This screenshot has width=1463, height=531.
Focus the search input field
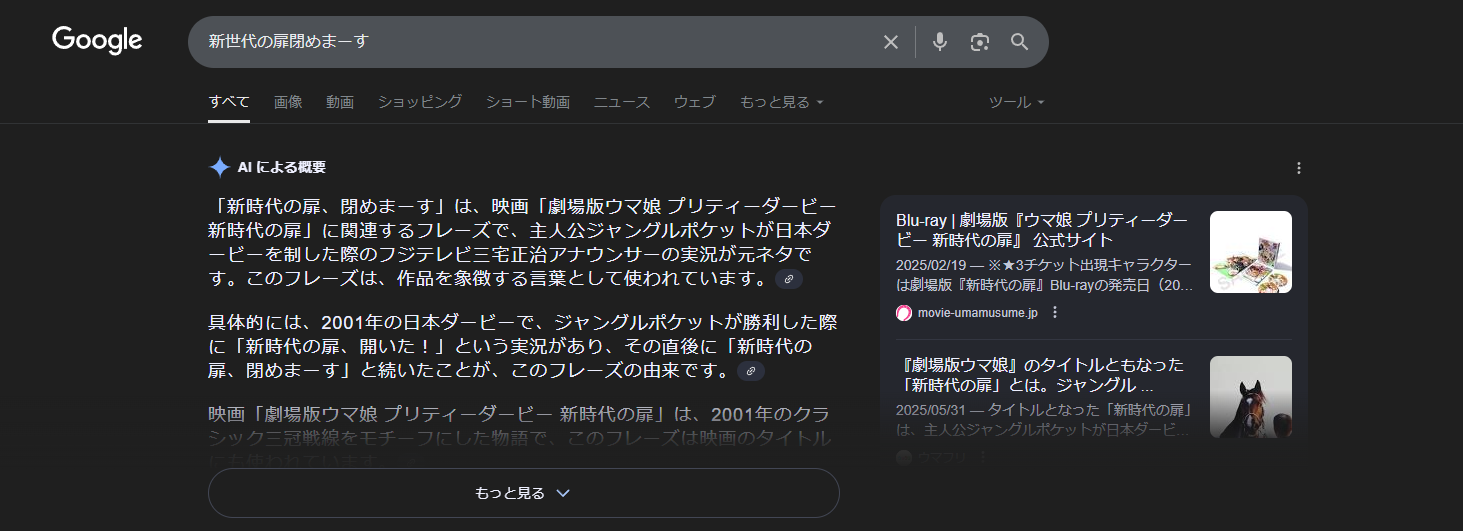(530, 42)
